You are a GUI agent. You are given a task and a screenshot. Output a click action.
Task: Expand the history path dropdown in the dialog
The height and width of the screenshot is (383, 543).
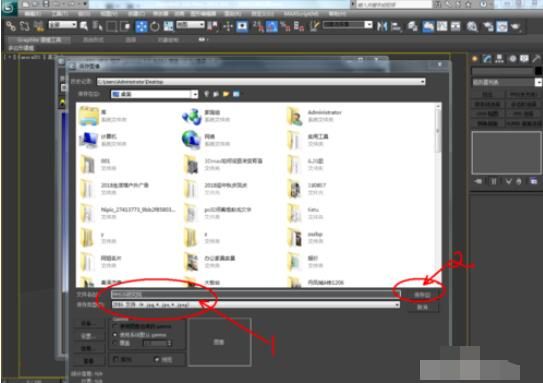[422, 82]
